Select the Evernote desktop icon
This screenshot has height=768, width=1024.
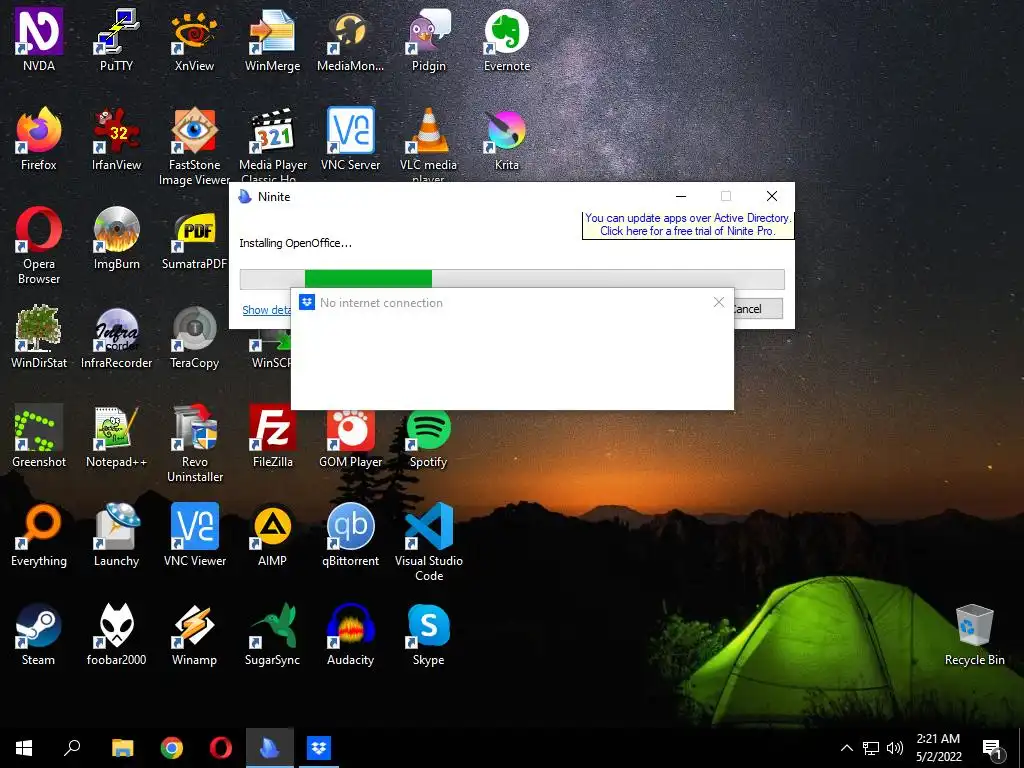[x=507, y=39]
